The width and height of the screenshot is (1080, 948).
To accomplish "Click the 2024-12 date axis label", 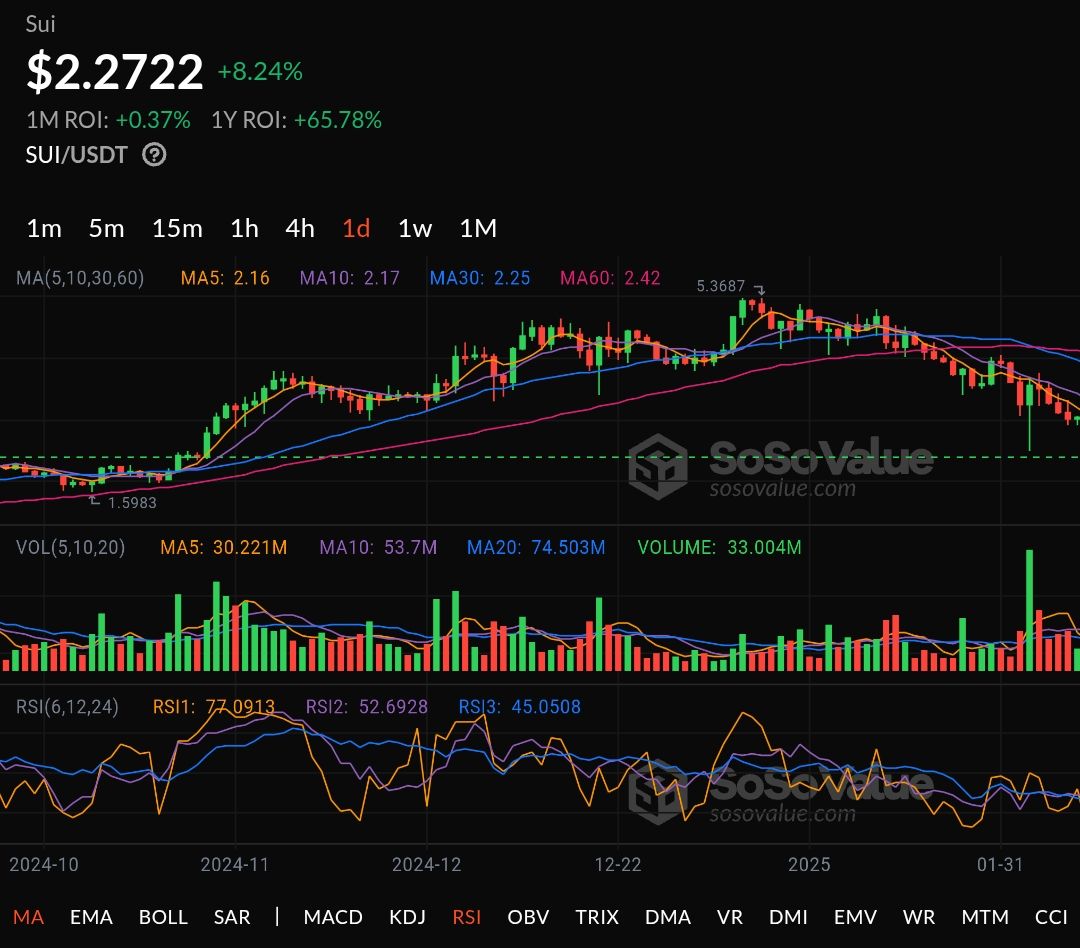I will (x=426, y=864).
